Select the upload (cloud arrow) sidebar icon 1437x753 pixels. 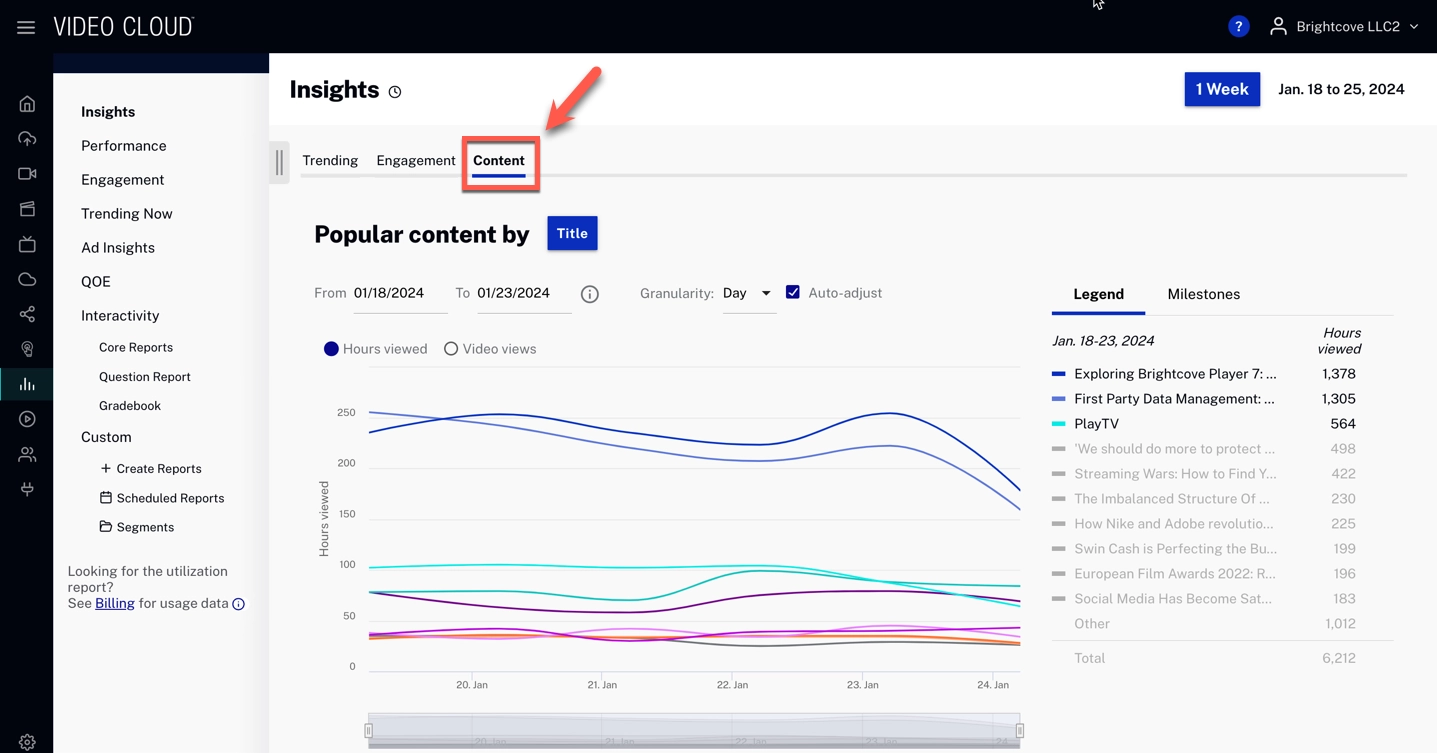click(27, 138)
